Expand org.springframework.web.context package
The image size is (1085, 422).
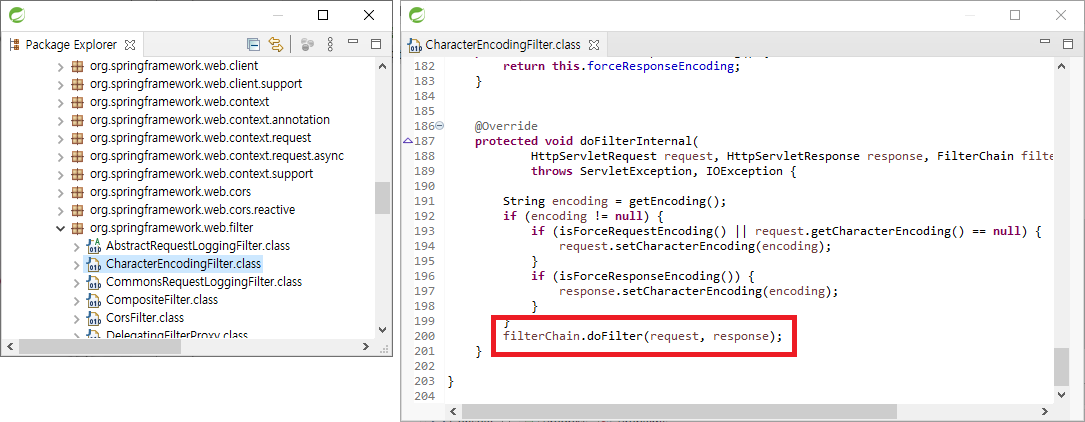(x=60, y=102)
